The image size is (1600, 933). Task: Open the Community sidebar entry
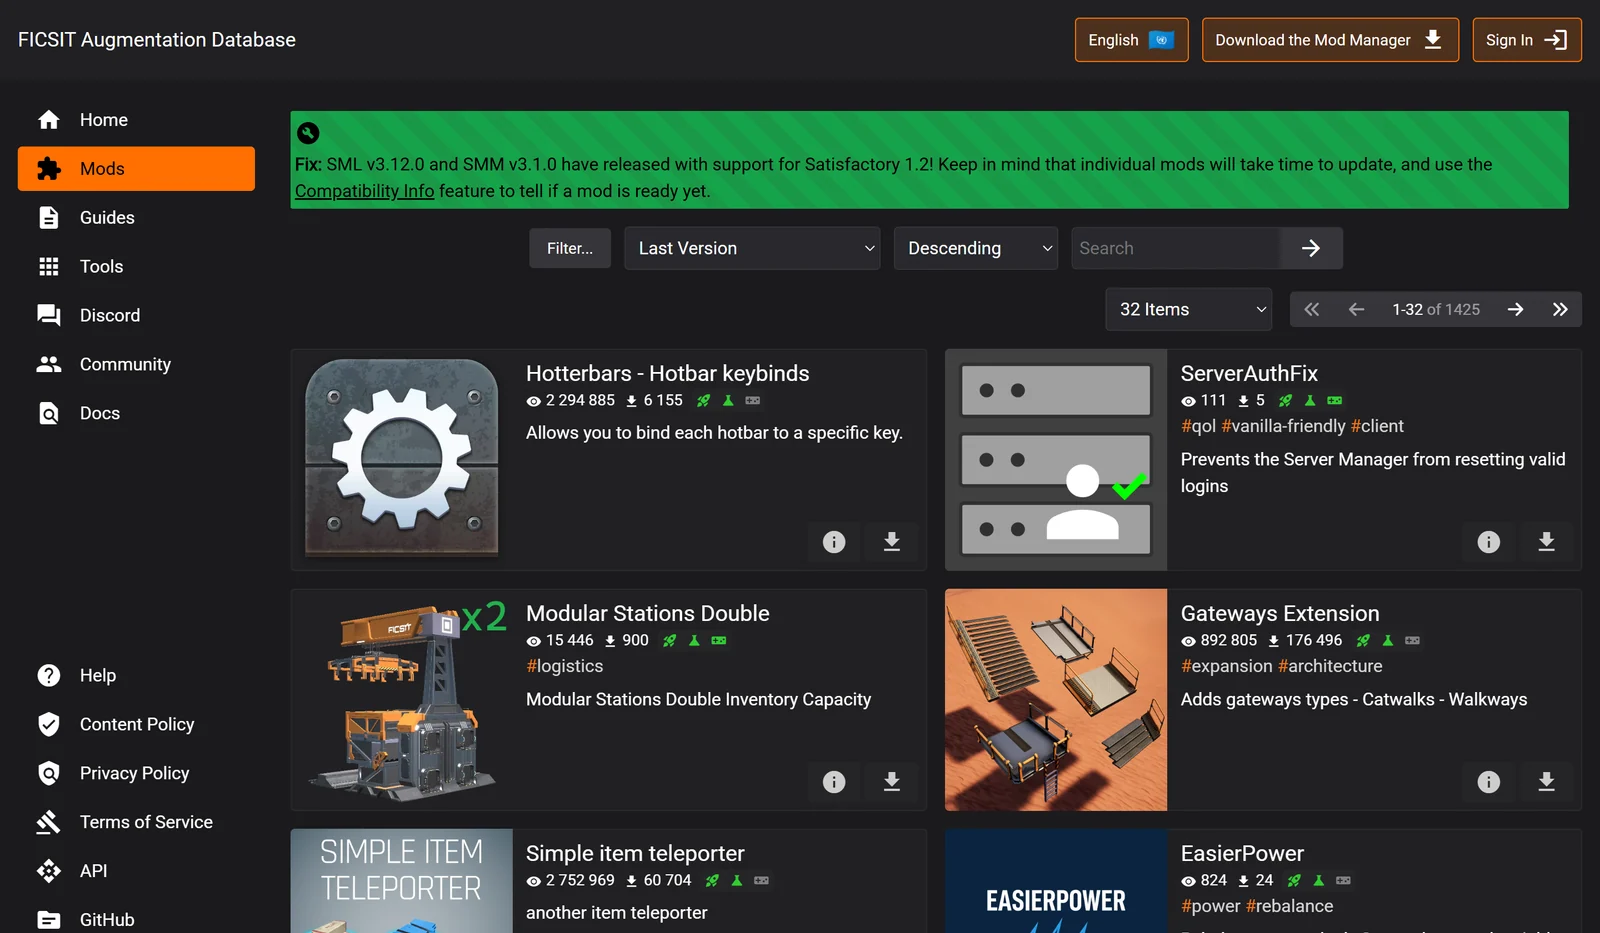(x=136, y=365)
